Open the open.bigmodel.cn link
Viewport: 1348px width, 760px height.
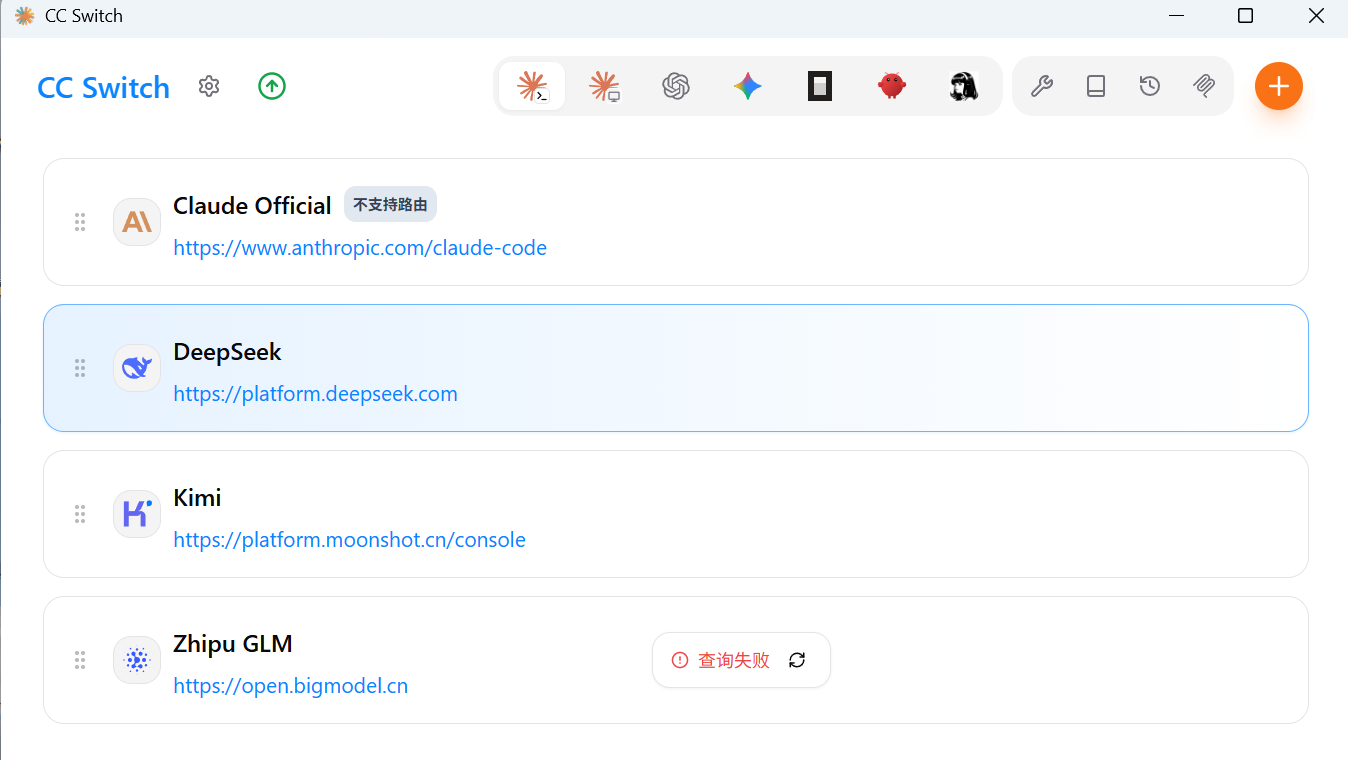[x=291, y=686]
